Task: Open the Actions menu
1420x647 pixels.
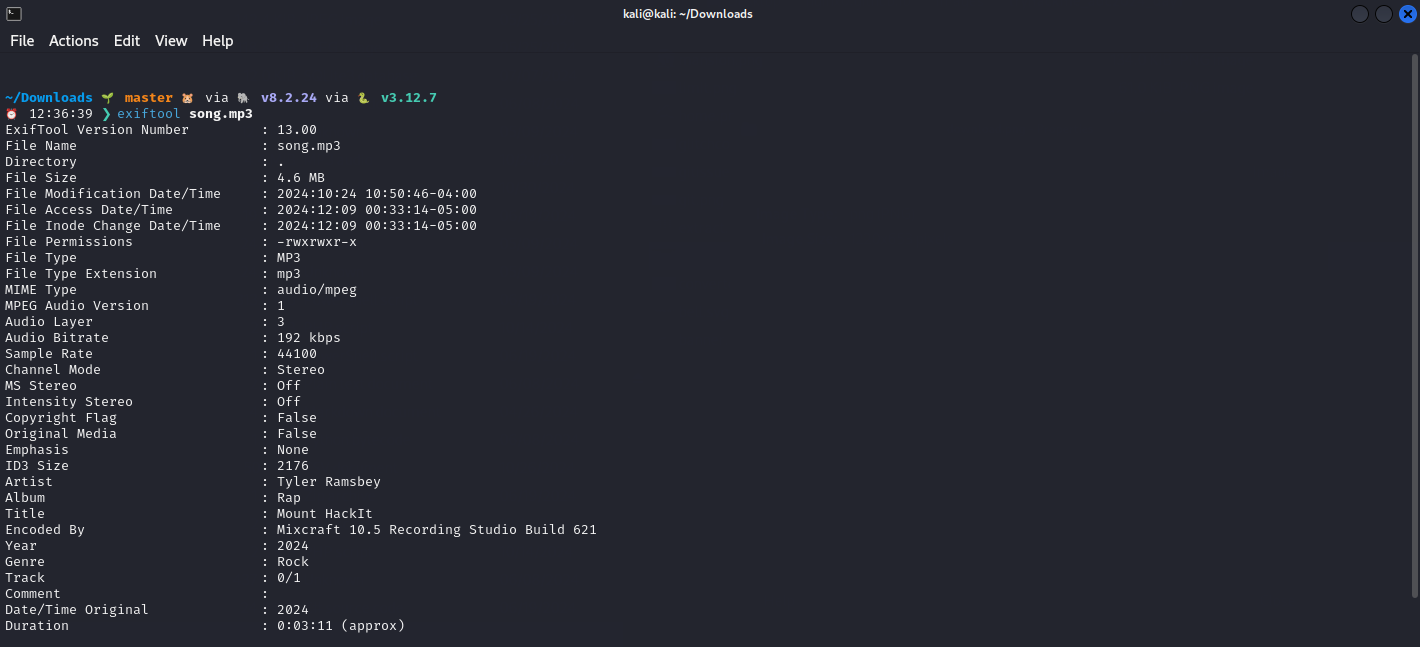Action: tap(74, 41)
